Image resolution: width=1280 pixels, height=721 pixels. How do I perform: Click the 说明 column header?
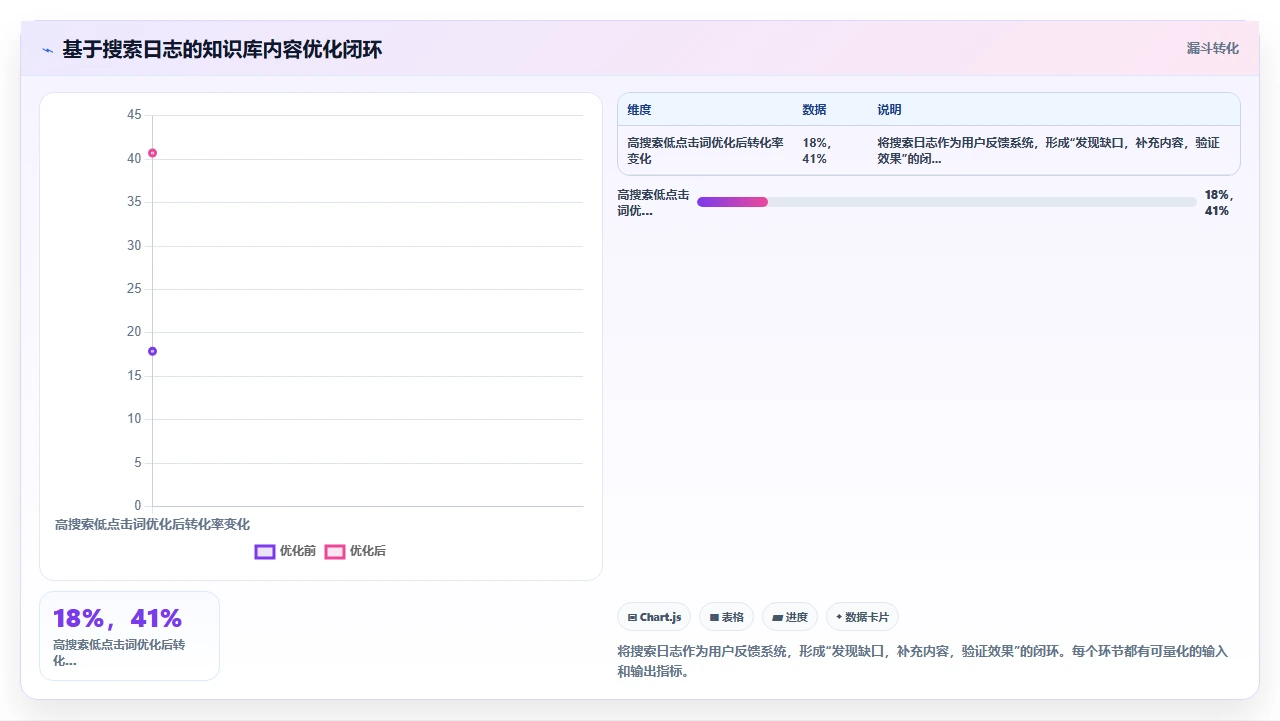tap(889, 110)
